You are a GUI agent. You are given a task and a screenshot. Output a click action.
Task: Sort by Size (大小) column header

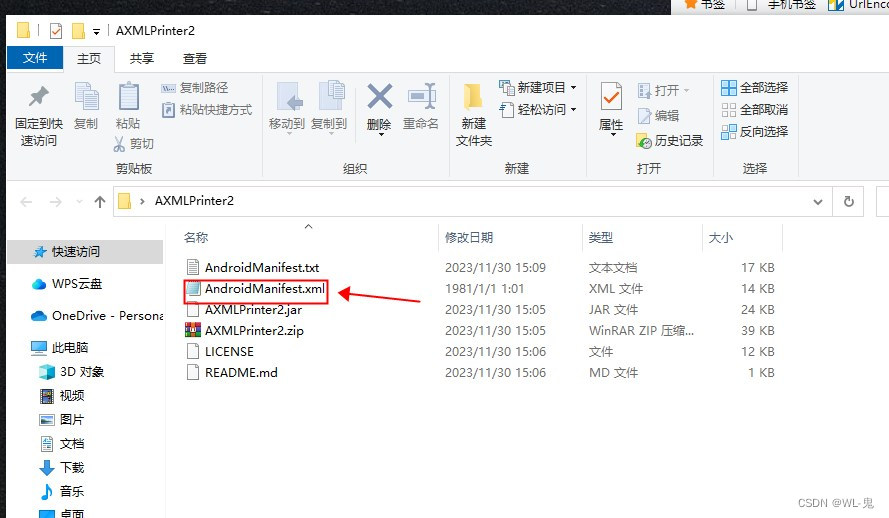[721, 237]
